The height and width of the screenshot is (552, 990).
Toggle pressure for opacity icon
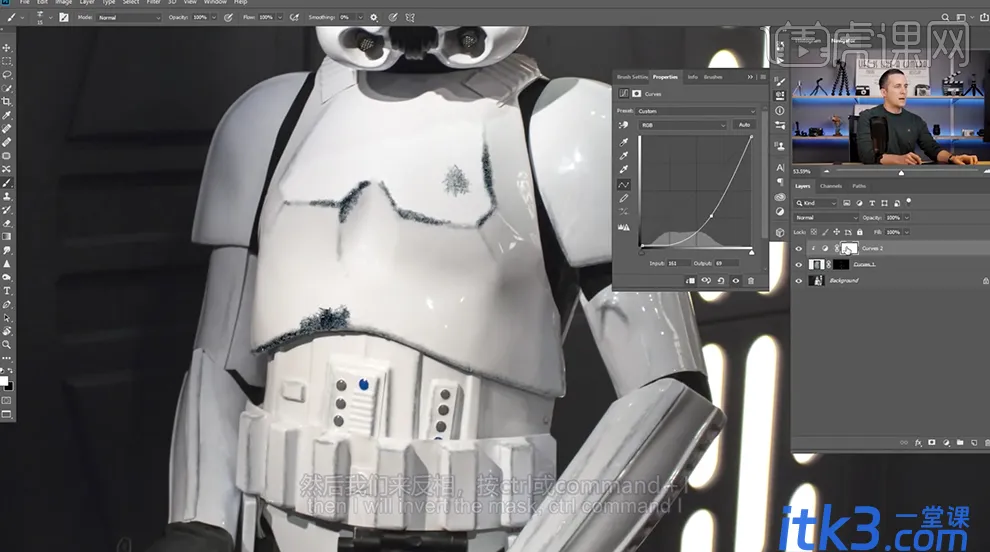click(229, 18)
